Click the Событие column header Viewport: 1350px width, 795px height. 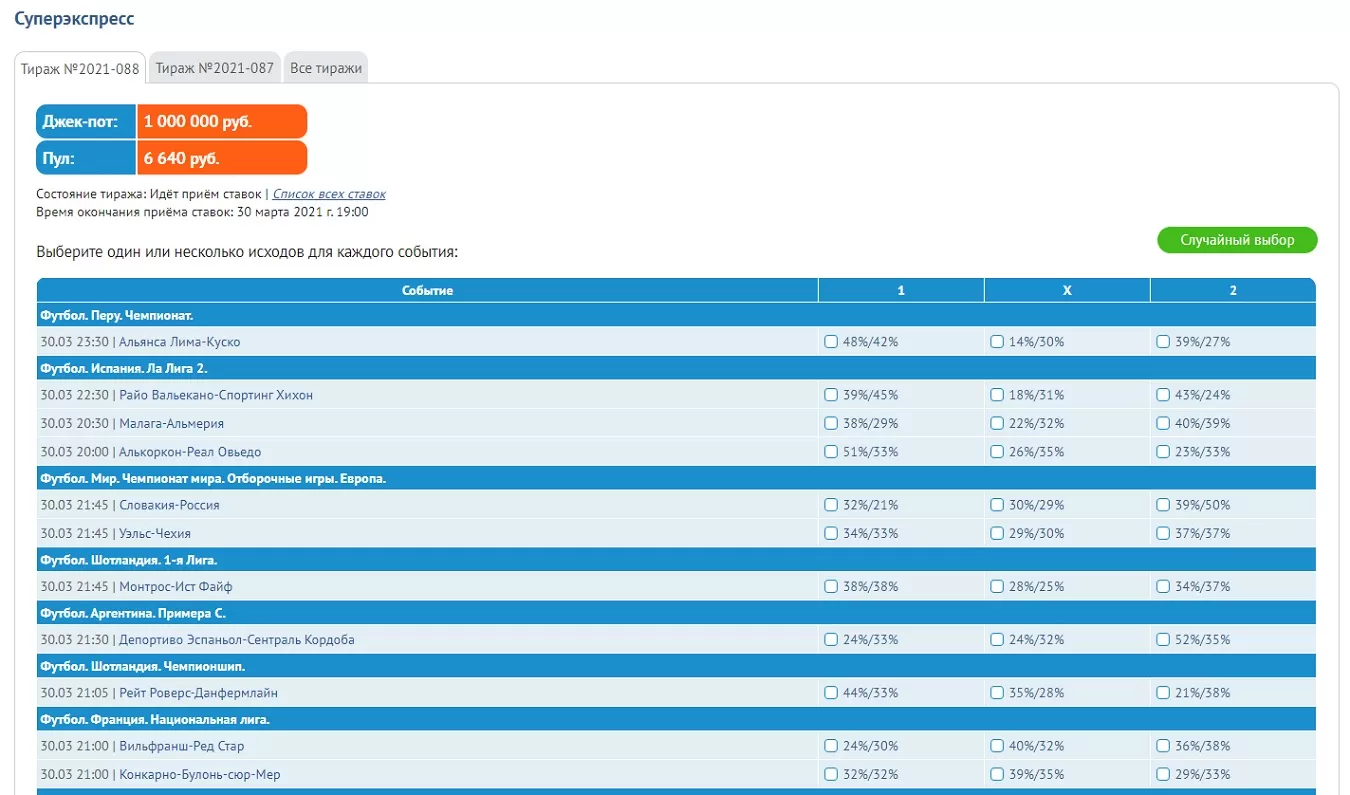pyautogui.click(x=427, y=291)
